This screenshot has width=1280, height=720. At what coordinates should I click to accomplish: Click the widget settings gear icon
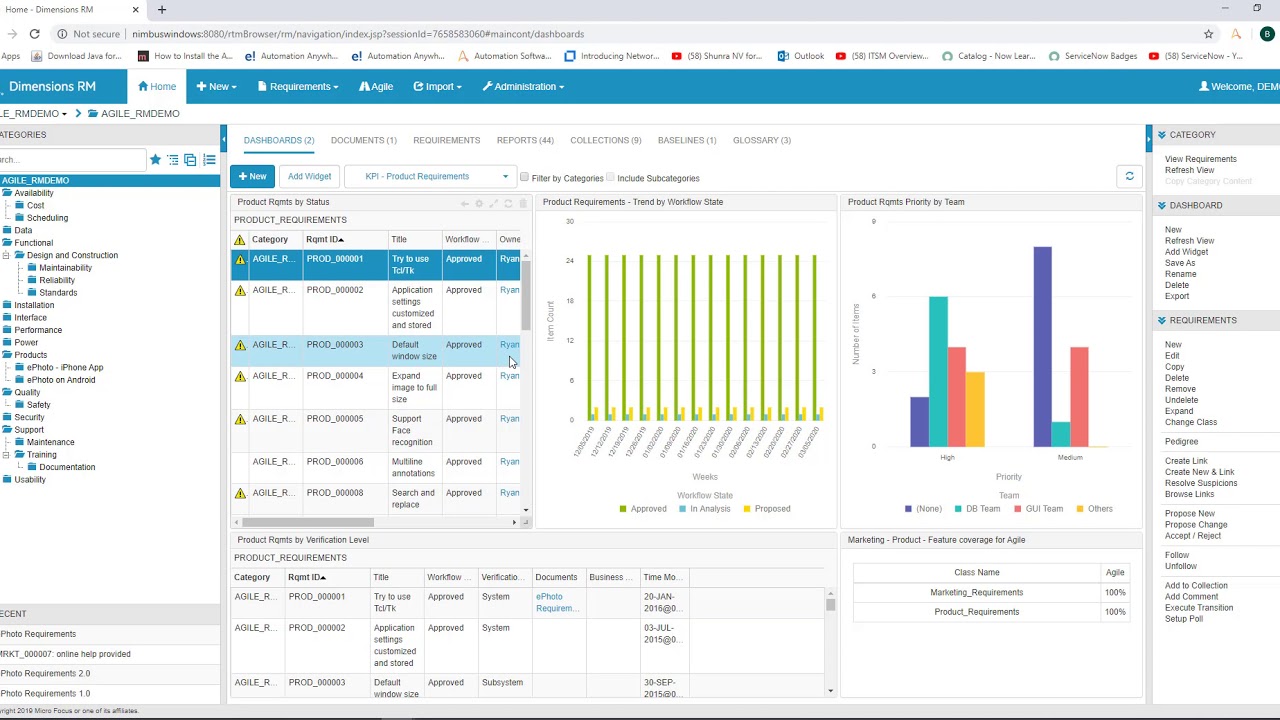click(479, 203)
